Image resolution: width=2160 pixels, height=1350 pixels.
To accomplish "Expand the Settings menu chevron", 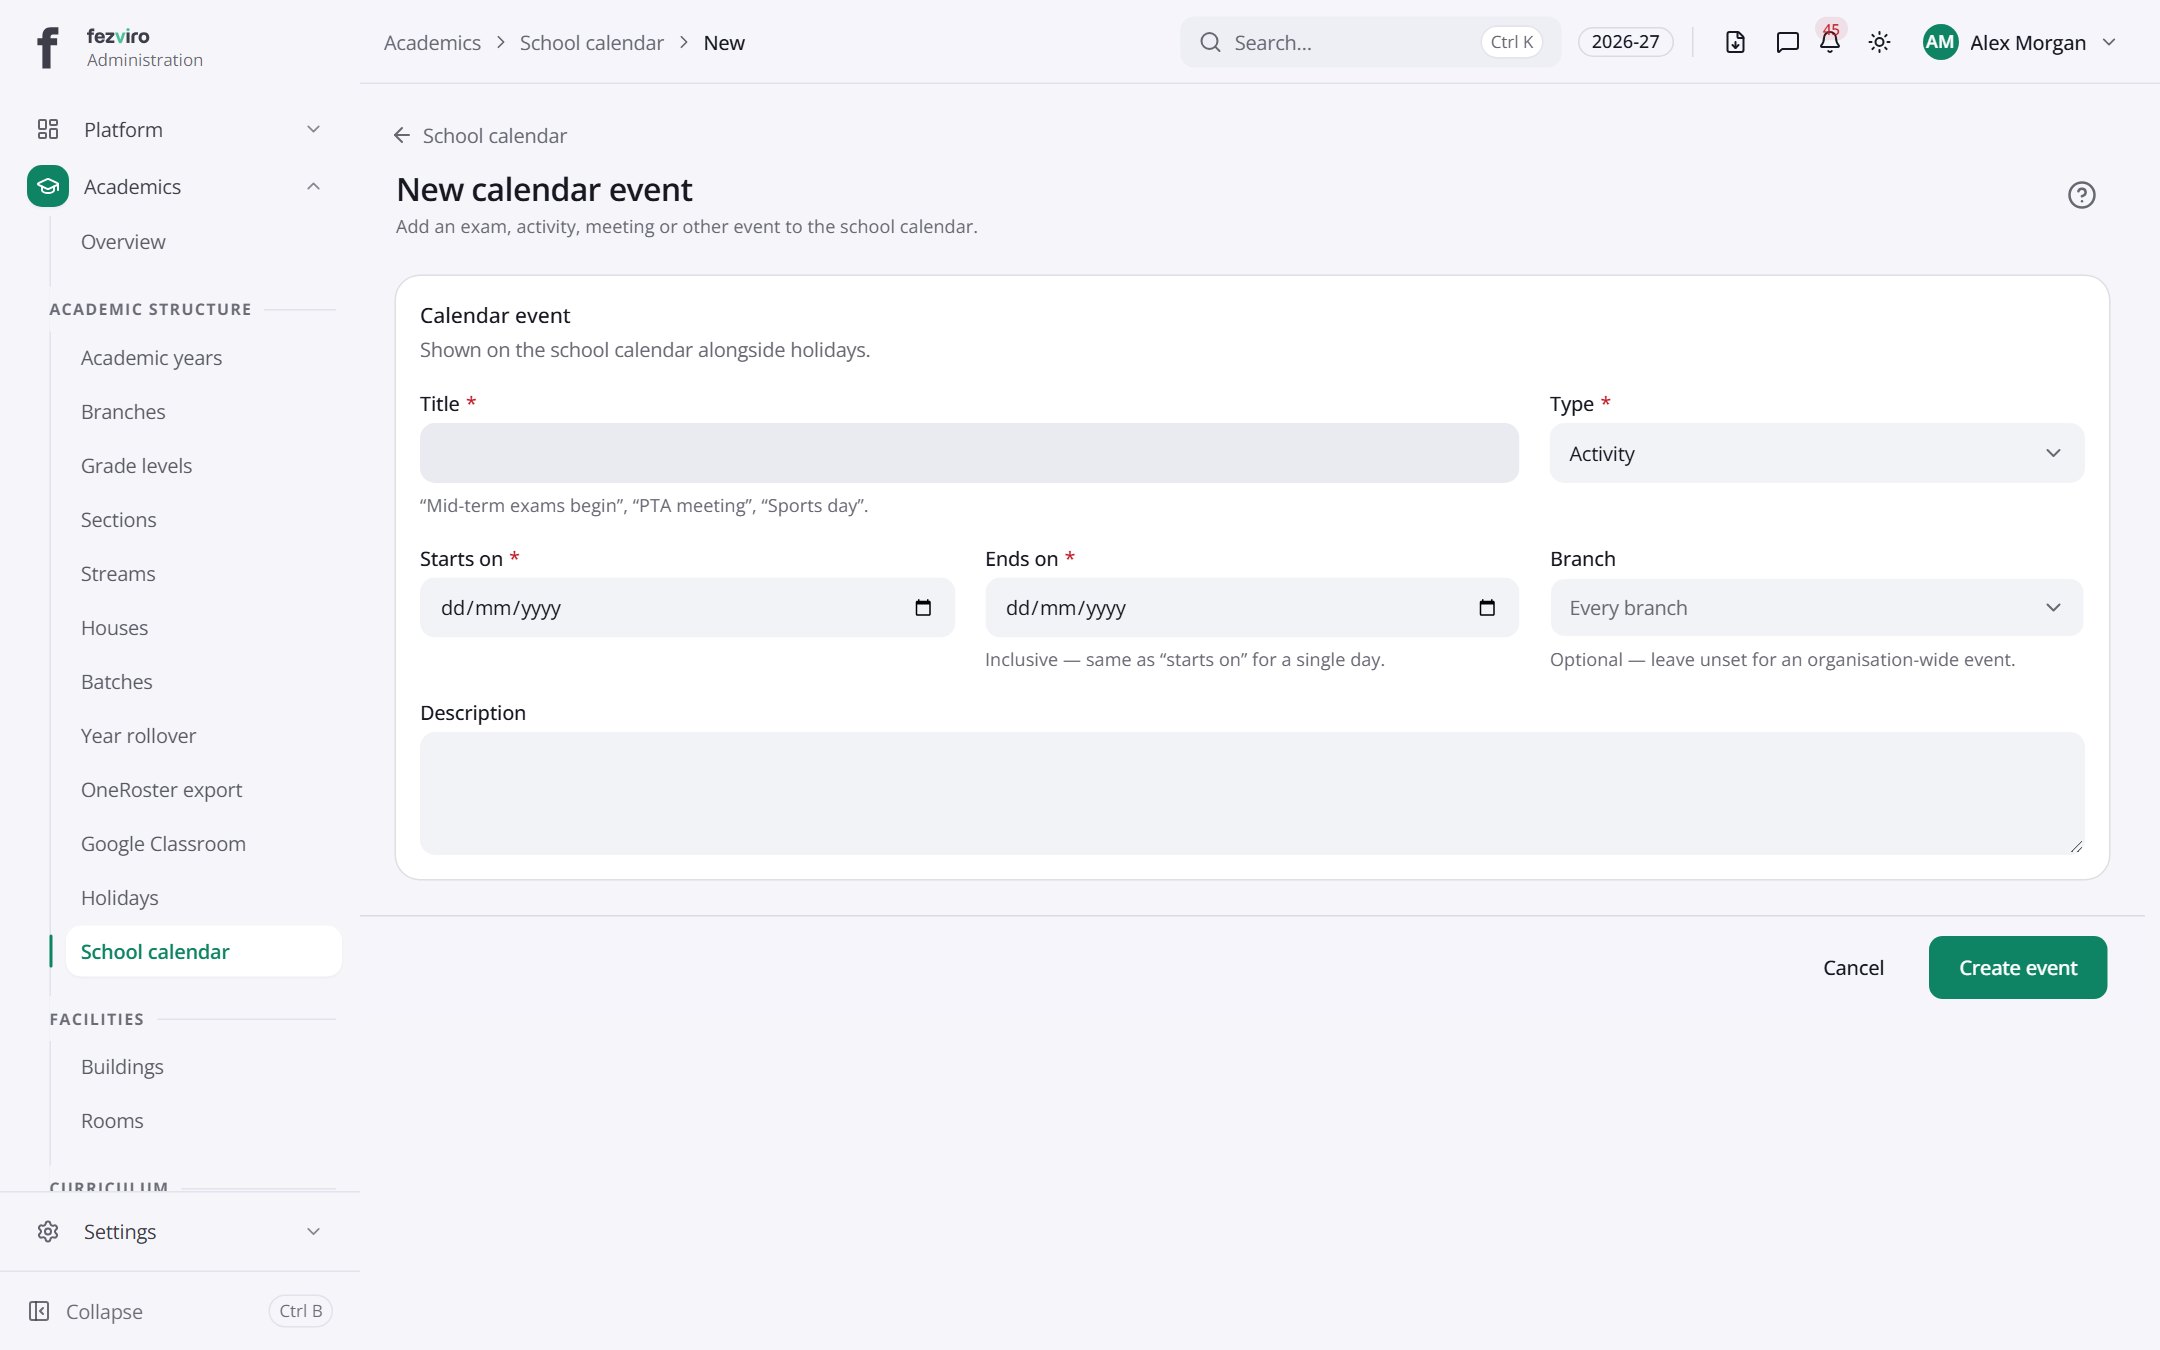I will coord(313,1231).
